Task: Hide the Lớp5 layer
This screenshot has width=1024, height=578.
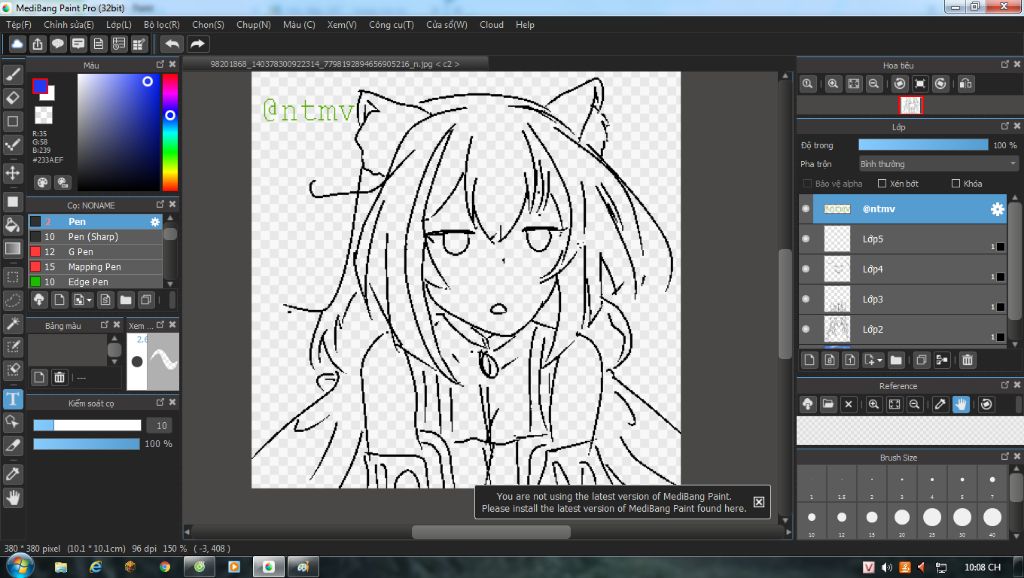Action: point(806,239)
